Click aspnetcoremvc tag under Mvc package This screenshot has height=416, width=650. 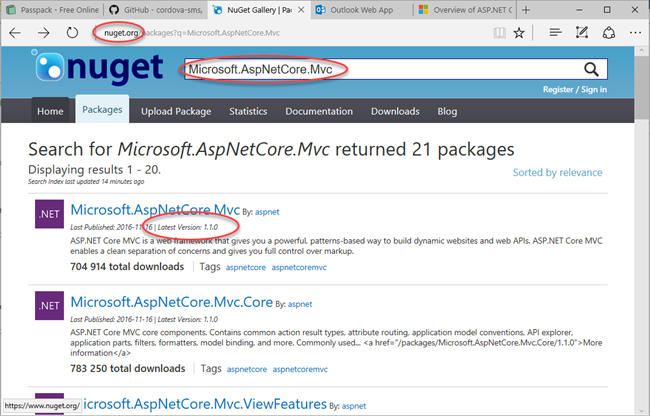click(x=299, y=268)
